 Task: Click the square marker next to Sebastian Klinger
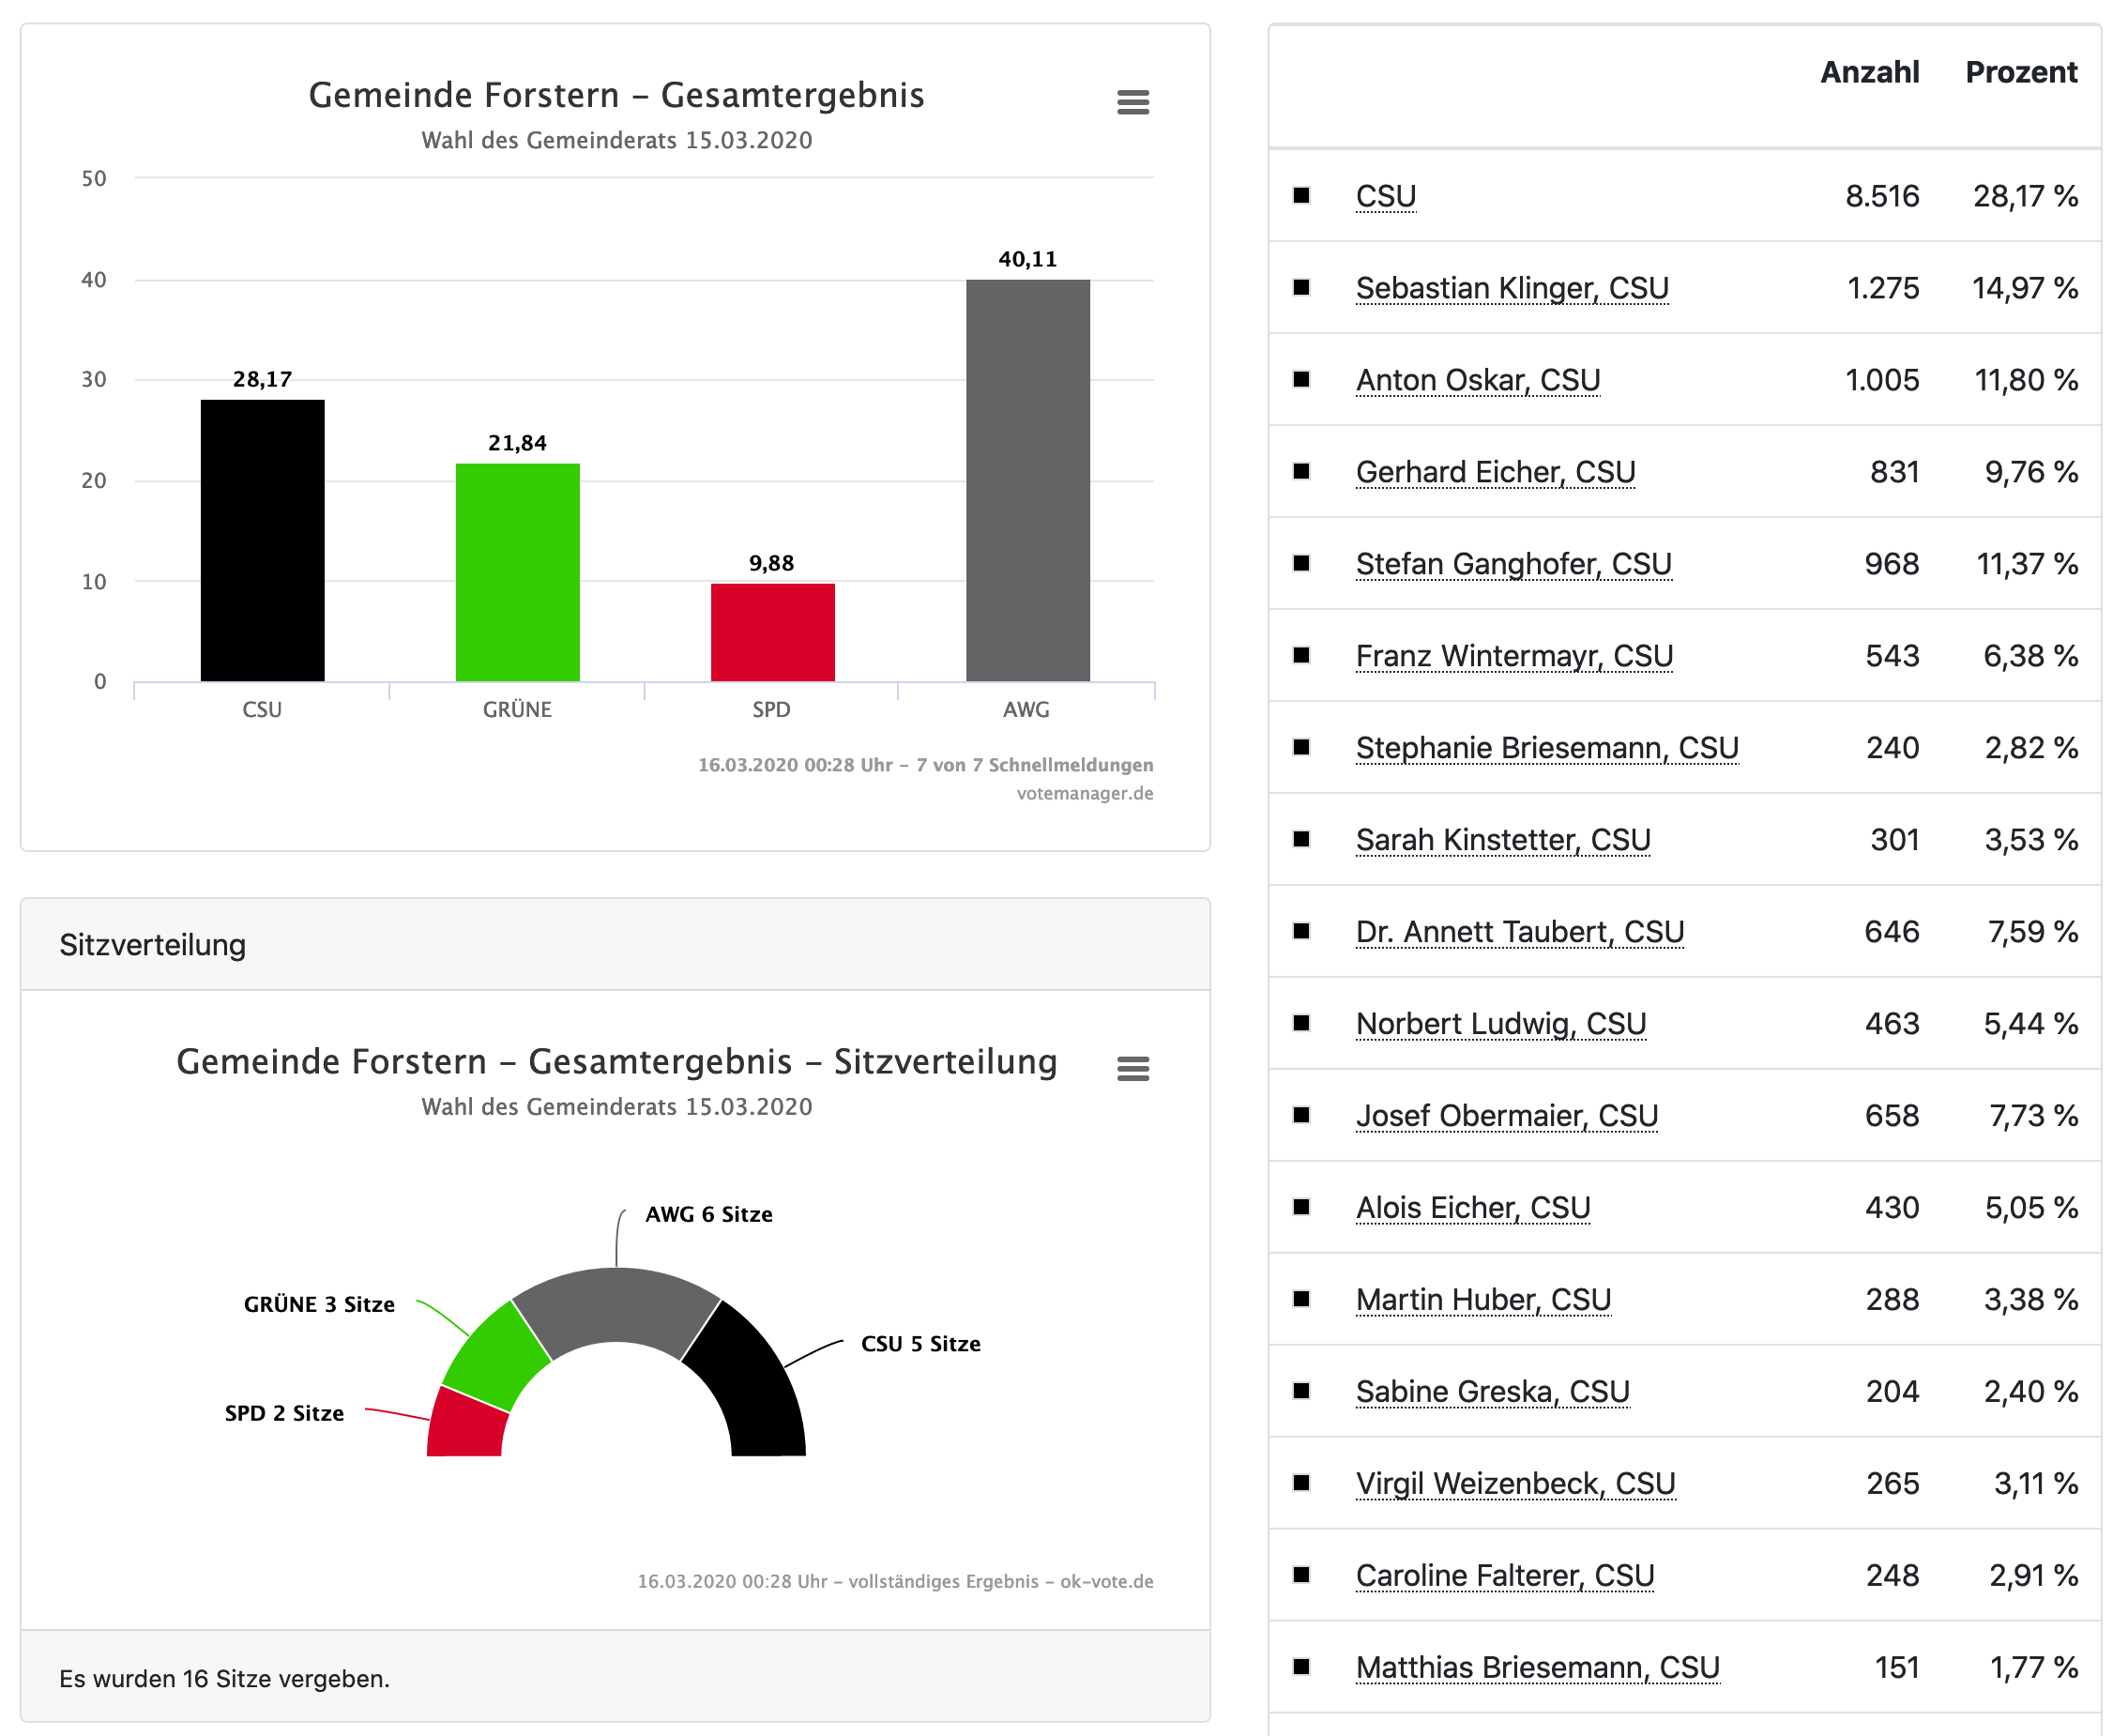click(x=1301, y=287)
